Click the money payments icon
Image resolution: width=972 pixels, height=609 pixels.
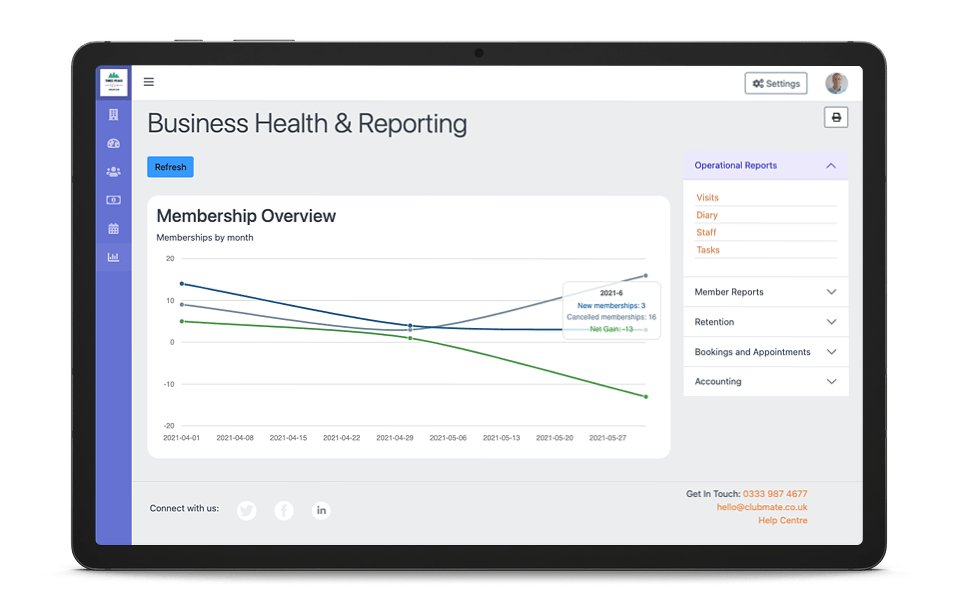coord(113,200)
